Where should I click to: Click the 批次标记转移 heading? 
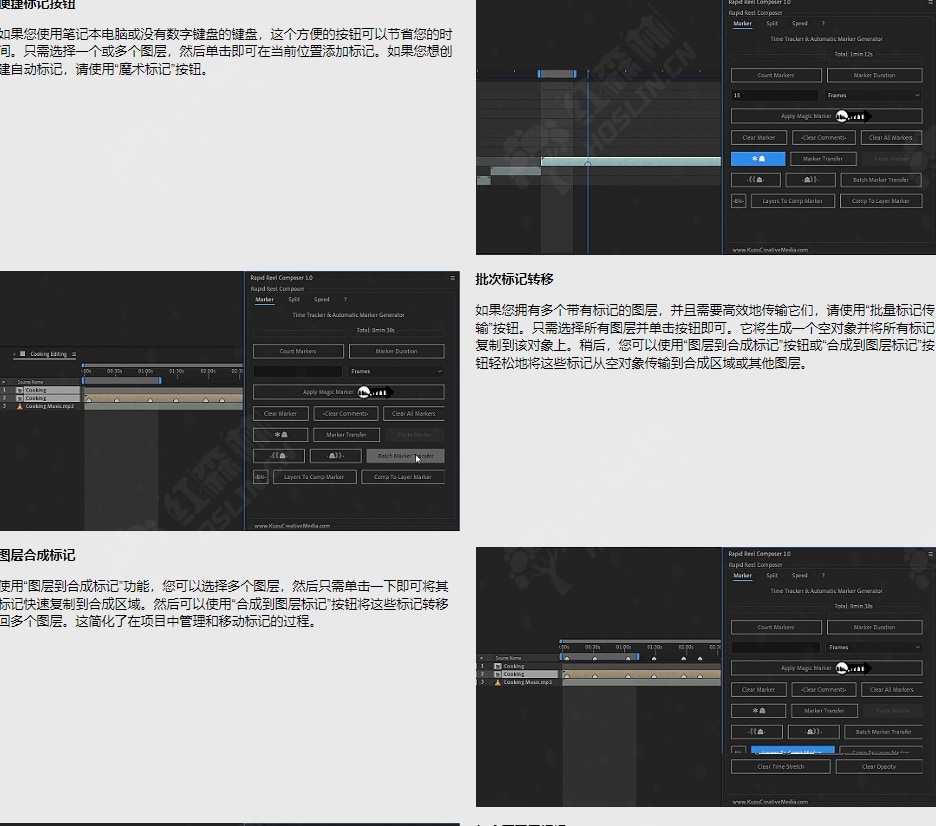[x=515, y=279]
